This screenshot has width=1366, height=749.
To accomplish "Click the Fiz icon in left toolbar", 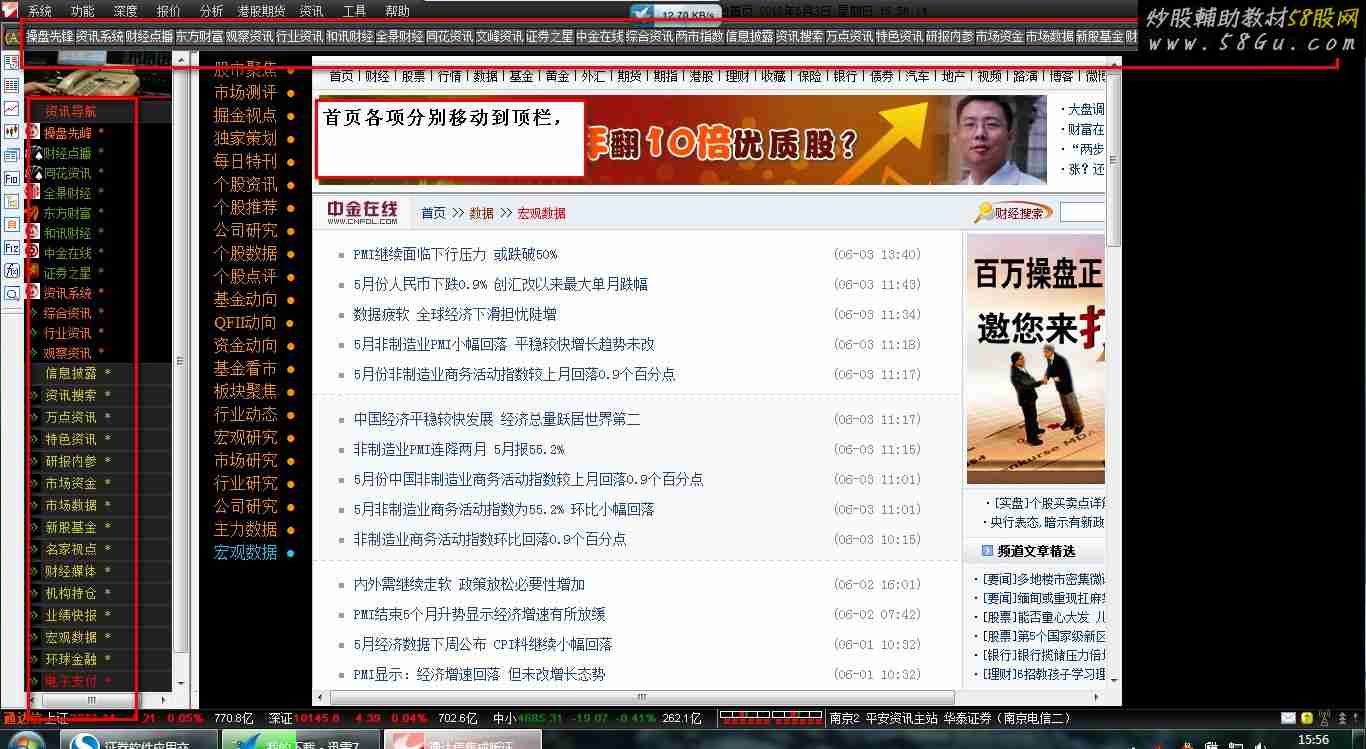I will pyautogui.click(x=12, y=247).
